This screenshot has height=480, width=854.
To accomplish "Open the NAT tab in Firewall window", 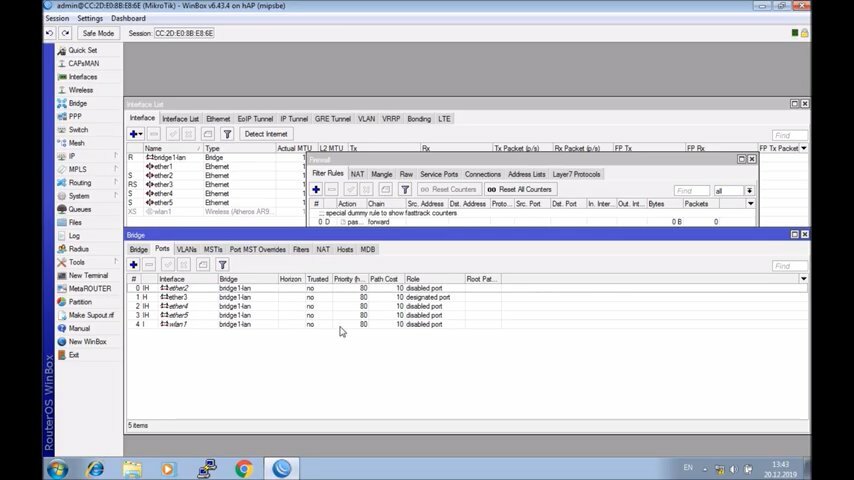I will 357,174.
